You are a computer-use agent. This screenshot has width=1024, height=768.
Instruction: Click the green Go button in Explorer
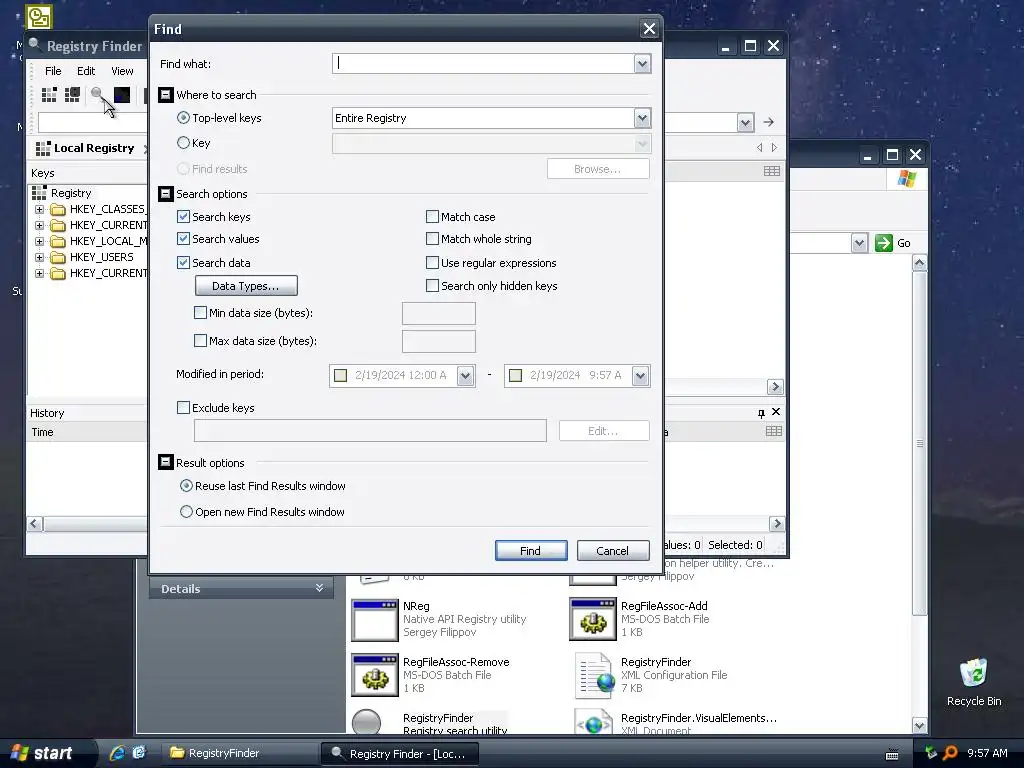tap(893, 243)
